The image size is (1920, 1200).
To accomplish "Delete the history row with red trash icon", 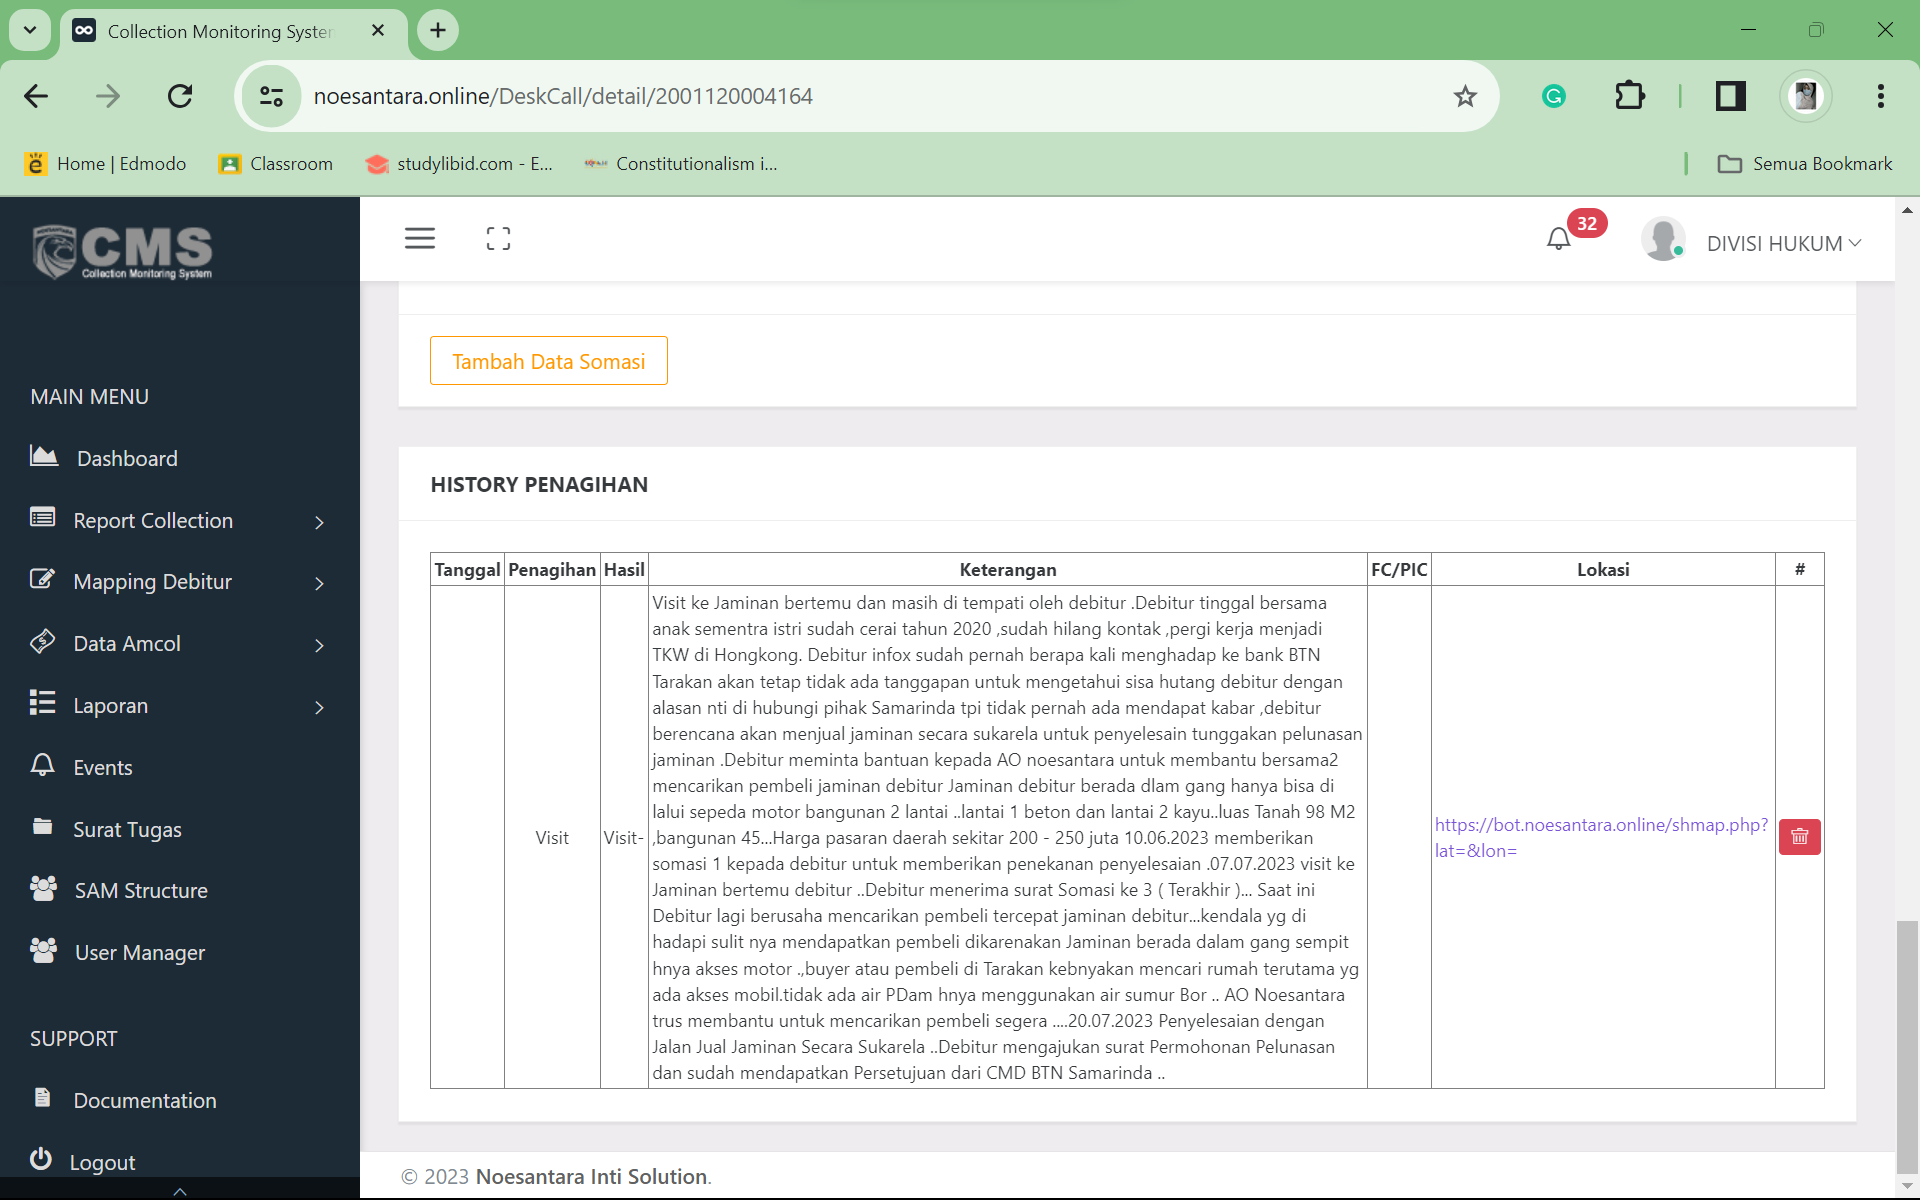I will coord(1799,837).
